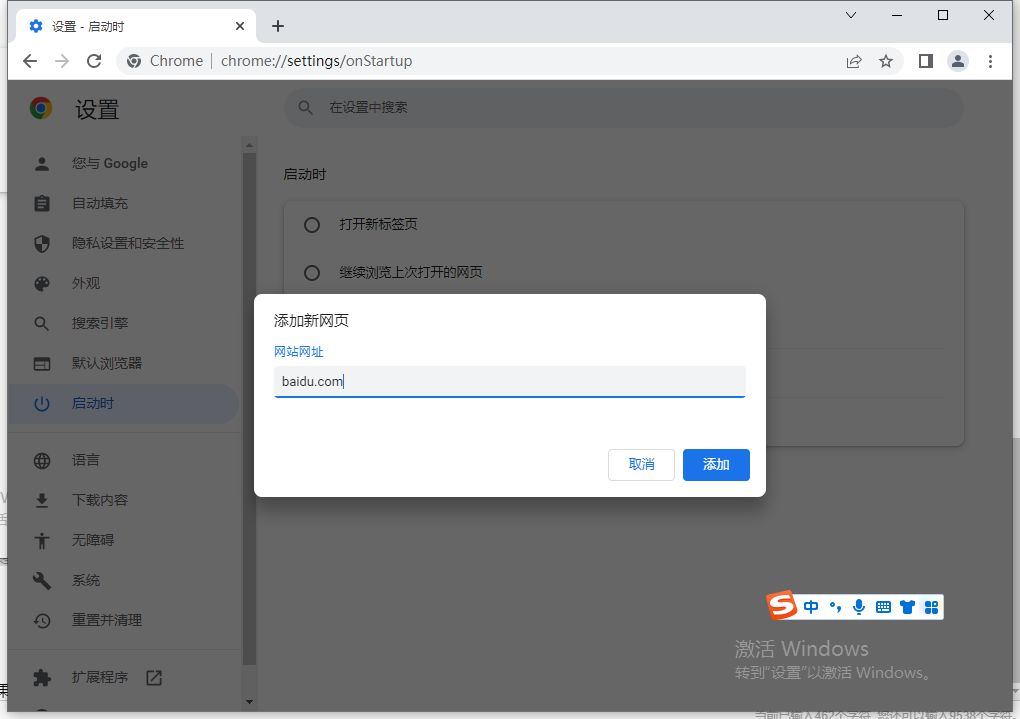Click the Sogou S logo on input toolbar
Viewport: 1020px width, 719px height.
pyautogui.click(x=782, y=605)
